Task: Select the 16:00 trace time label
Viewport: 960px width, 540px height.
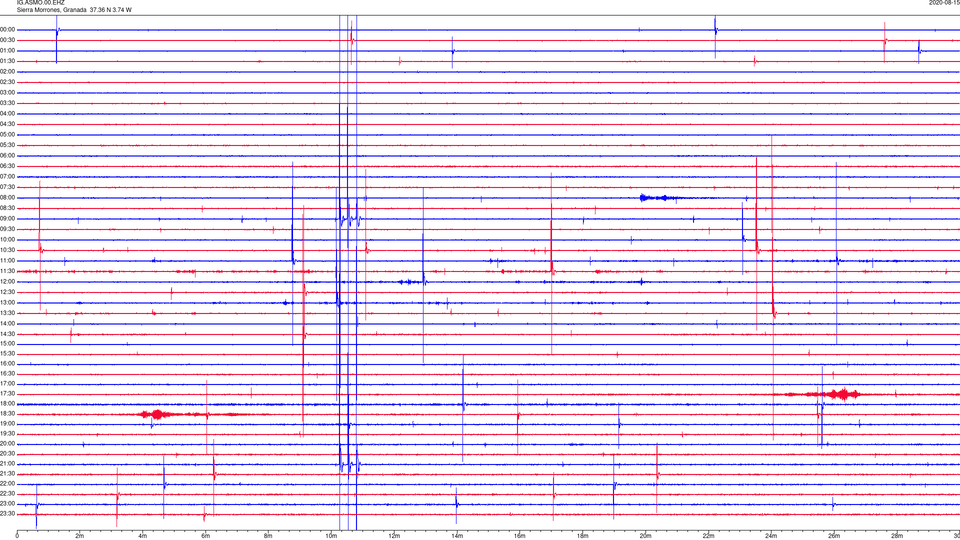Action: (x=8, y=364)
